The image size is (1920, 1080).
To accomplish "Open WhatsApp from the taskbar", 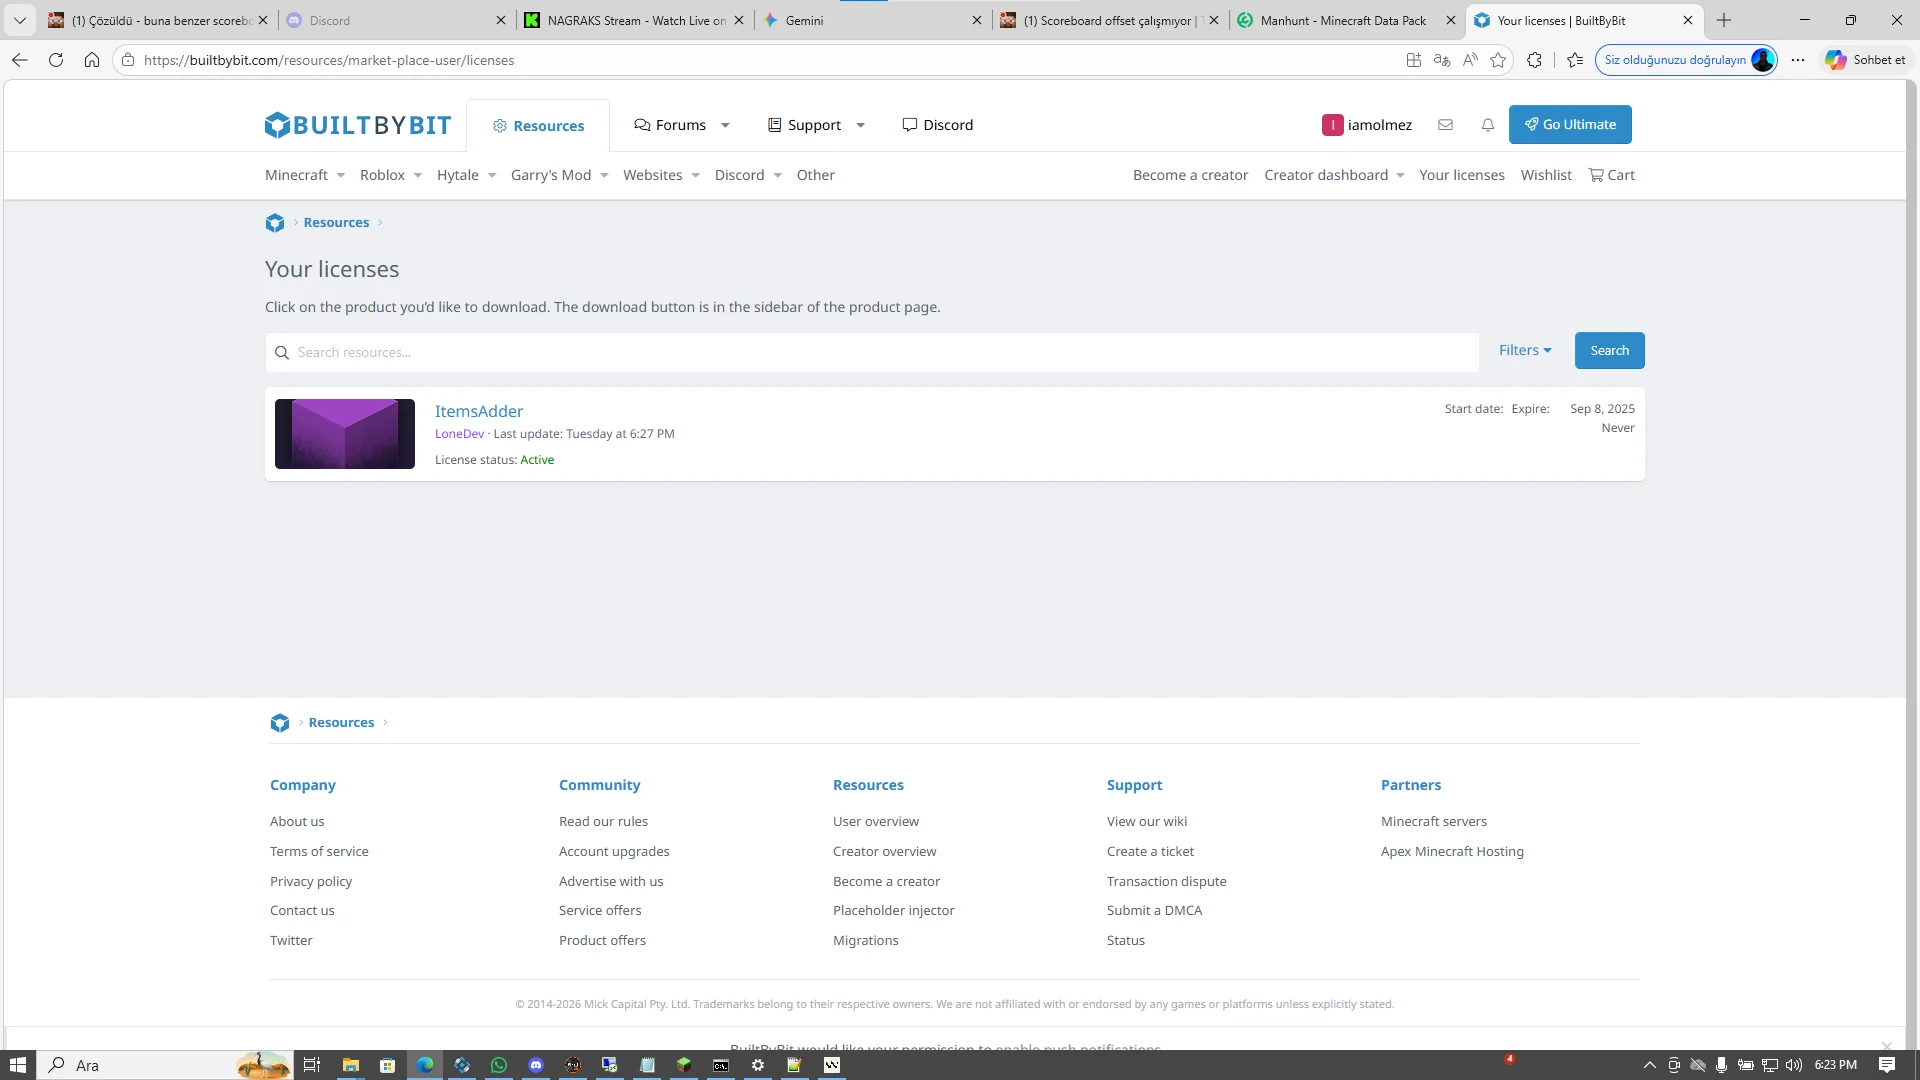I will tap(499, 1065).
